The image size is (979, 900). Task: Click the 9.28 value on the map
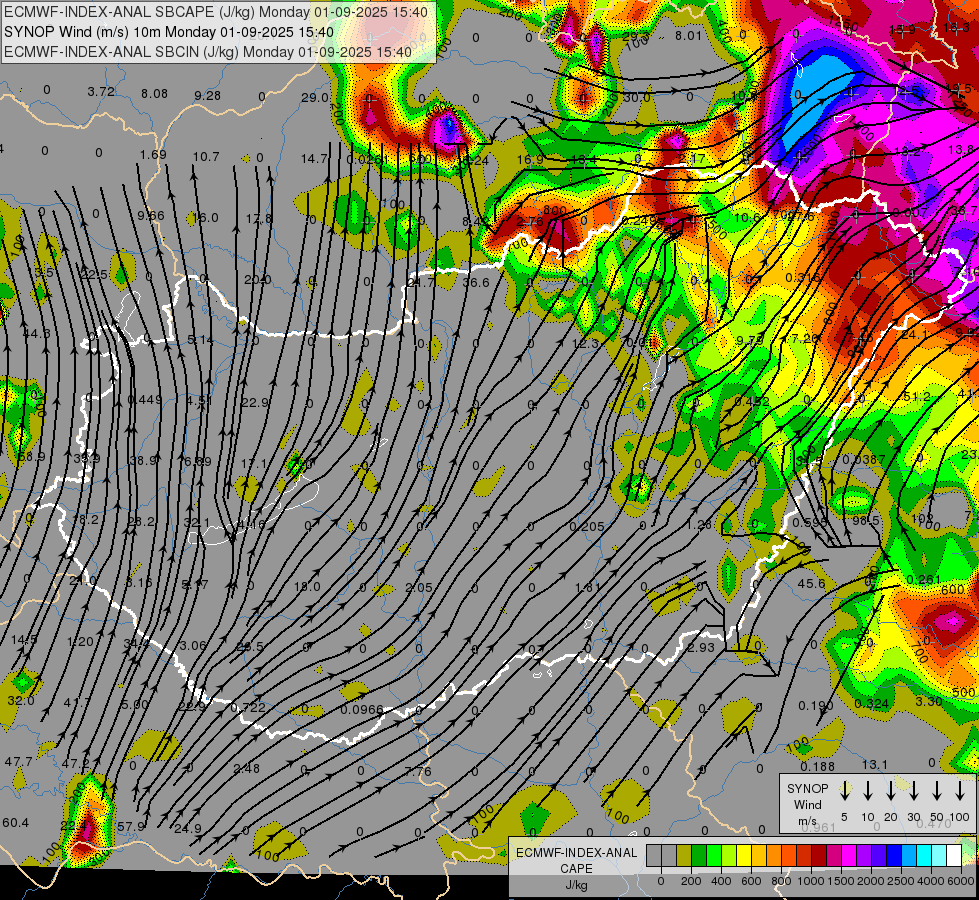coord(207,96)
